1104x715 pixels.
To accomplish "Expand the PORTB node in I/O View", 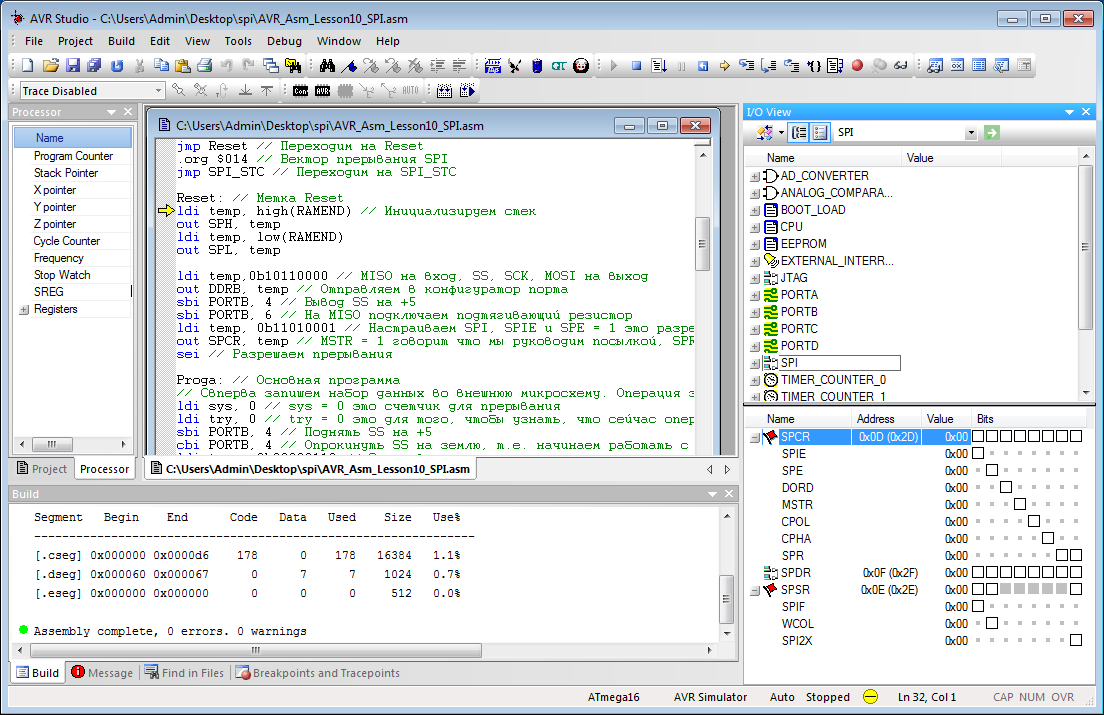I will coord(755,312).
